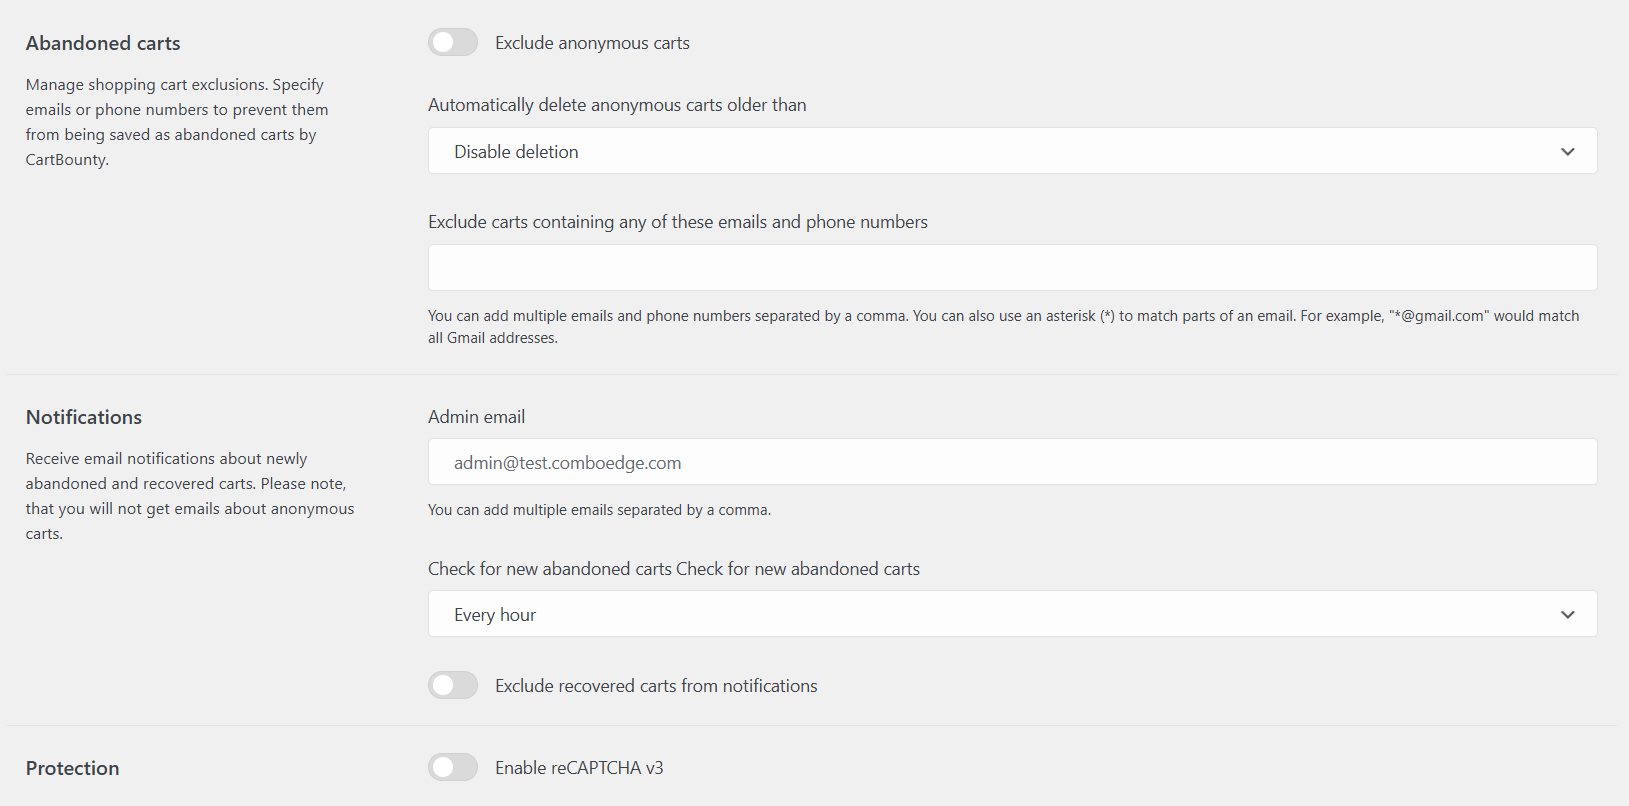This screenshot has width=1629, height=806.
Task: Click the Automatically delete anonymous carts label
Action: [617, 105]
